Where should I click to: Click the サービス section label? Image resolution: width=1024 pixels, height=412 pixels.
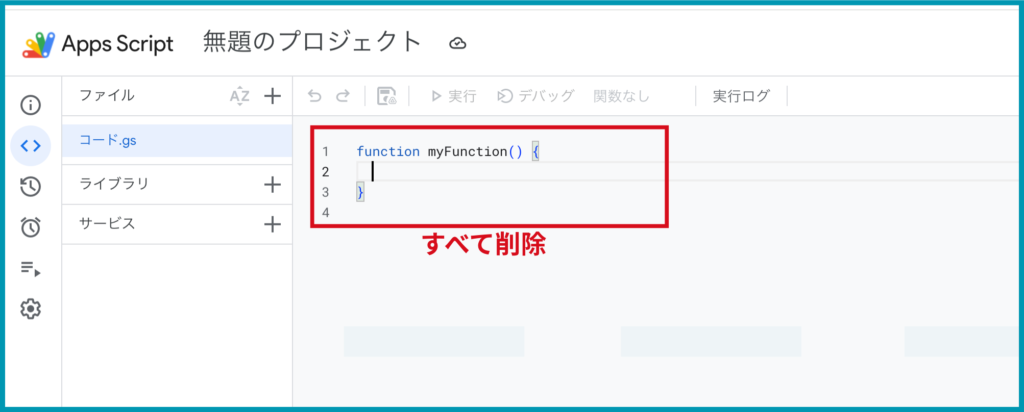pos(107,223)
